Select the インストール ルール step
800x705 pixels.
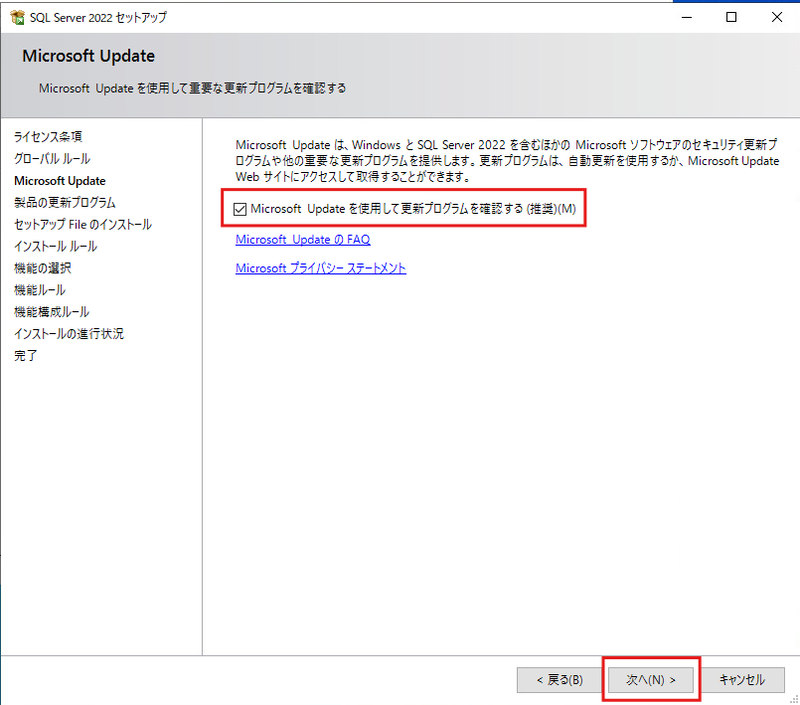coord(55,246)
